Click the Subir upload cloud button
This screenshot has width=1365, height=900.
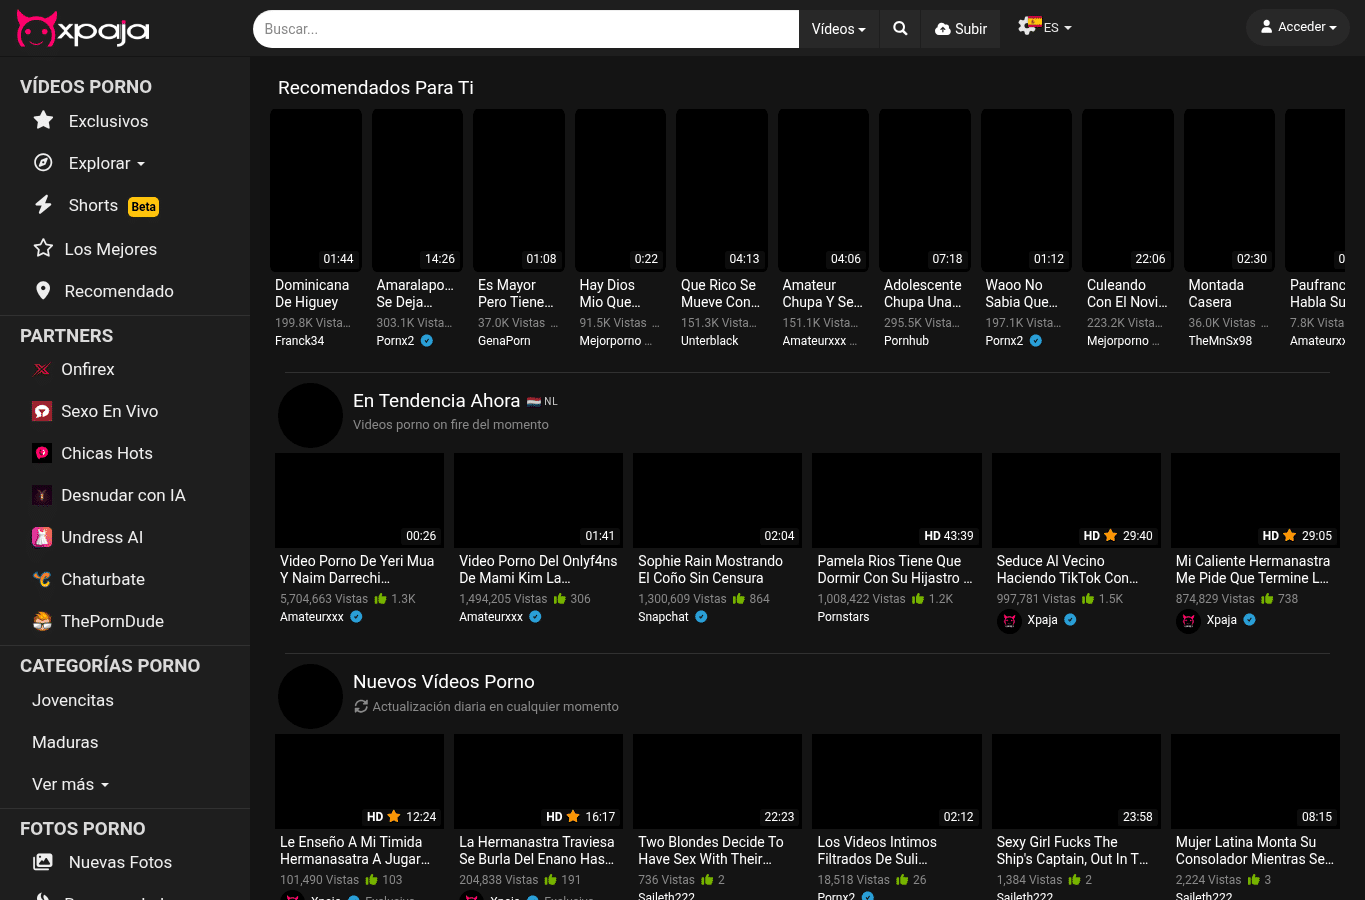(961, 29)
